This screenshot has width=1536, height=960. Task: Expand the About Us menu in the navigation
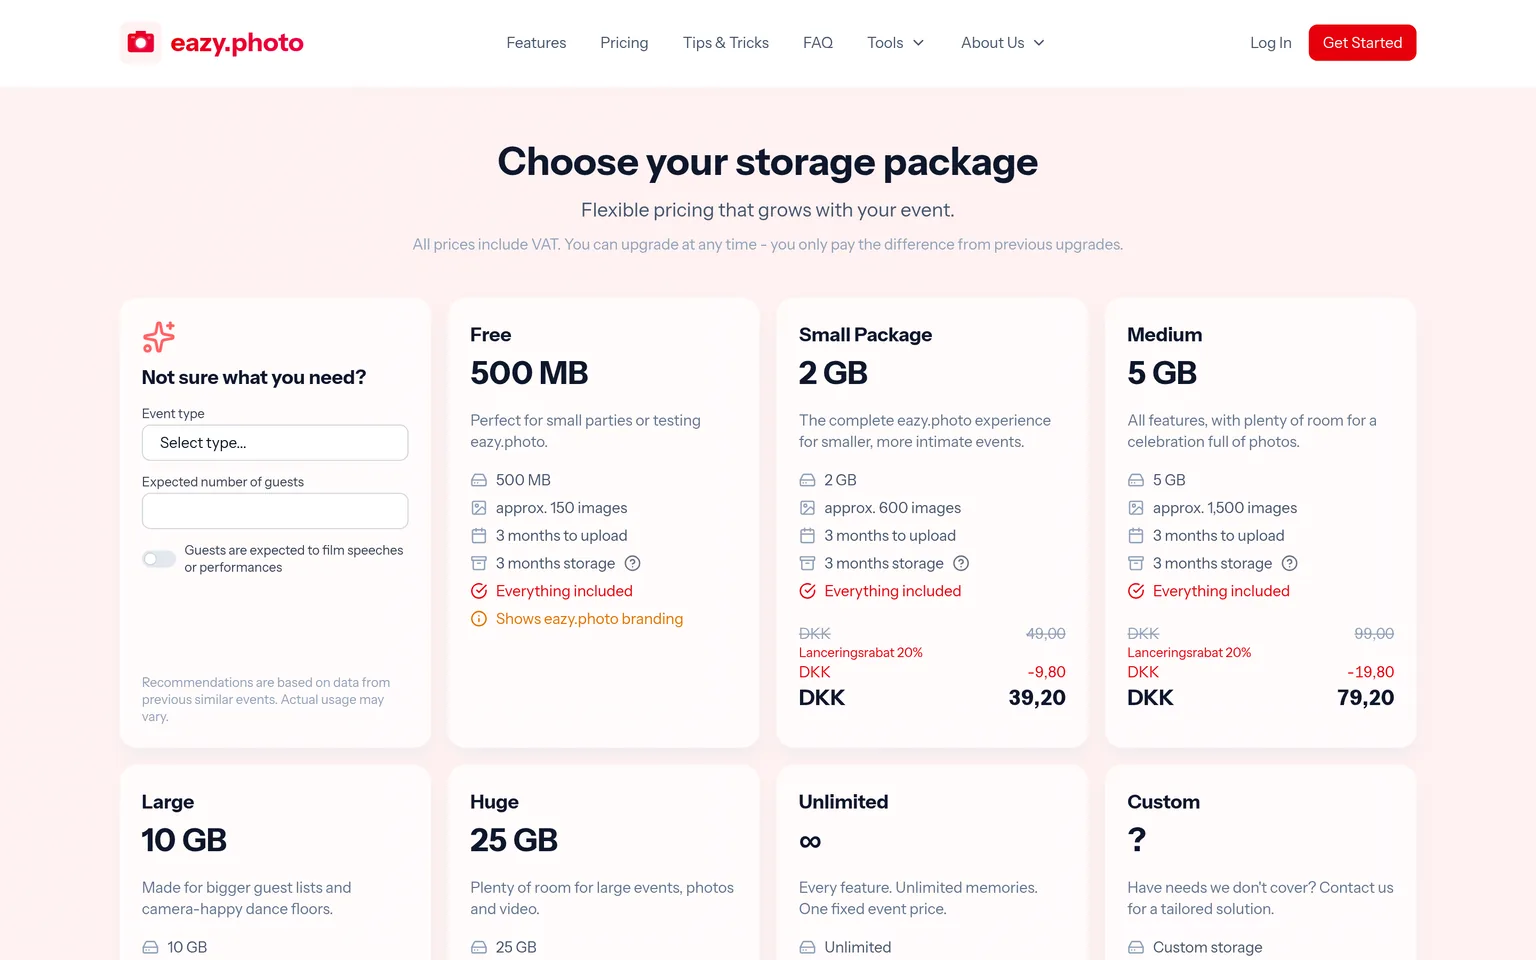pyautogui.click(x=1003, y=43)
